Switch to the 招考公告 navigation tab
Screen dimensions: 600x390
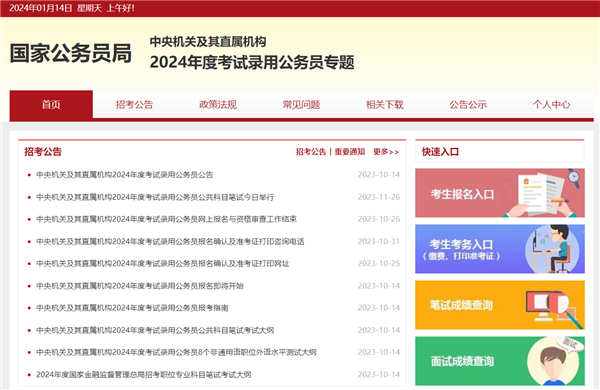[x=134, y=104]
